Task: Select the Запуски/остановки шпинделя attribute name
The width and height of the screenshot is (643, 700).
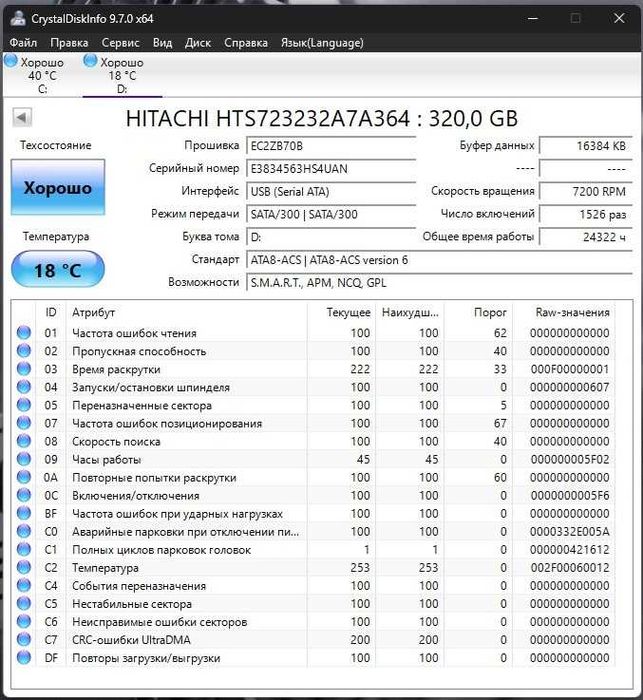Action: [x=151, y=387]
